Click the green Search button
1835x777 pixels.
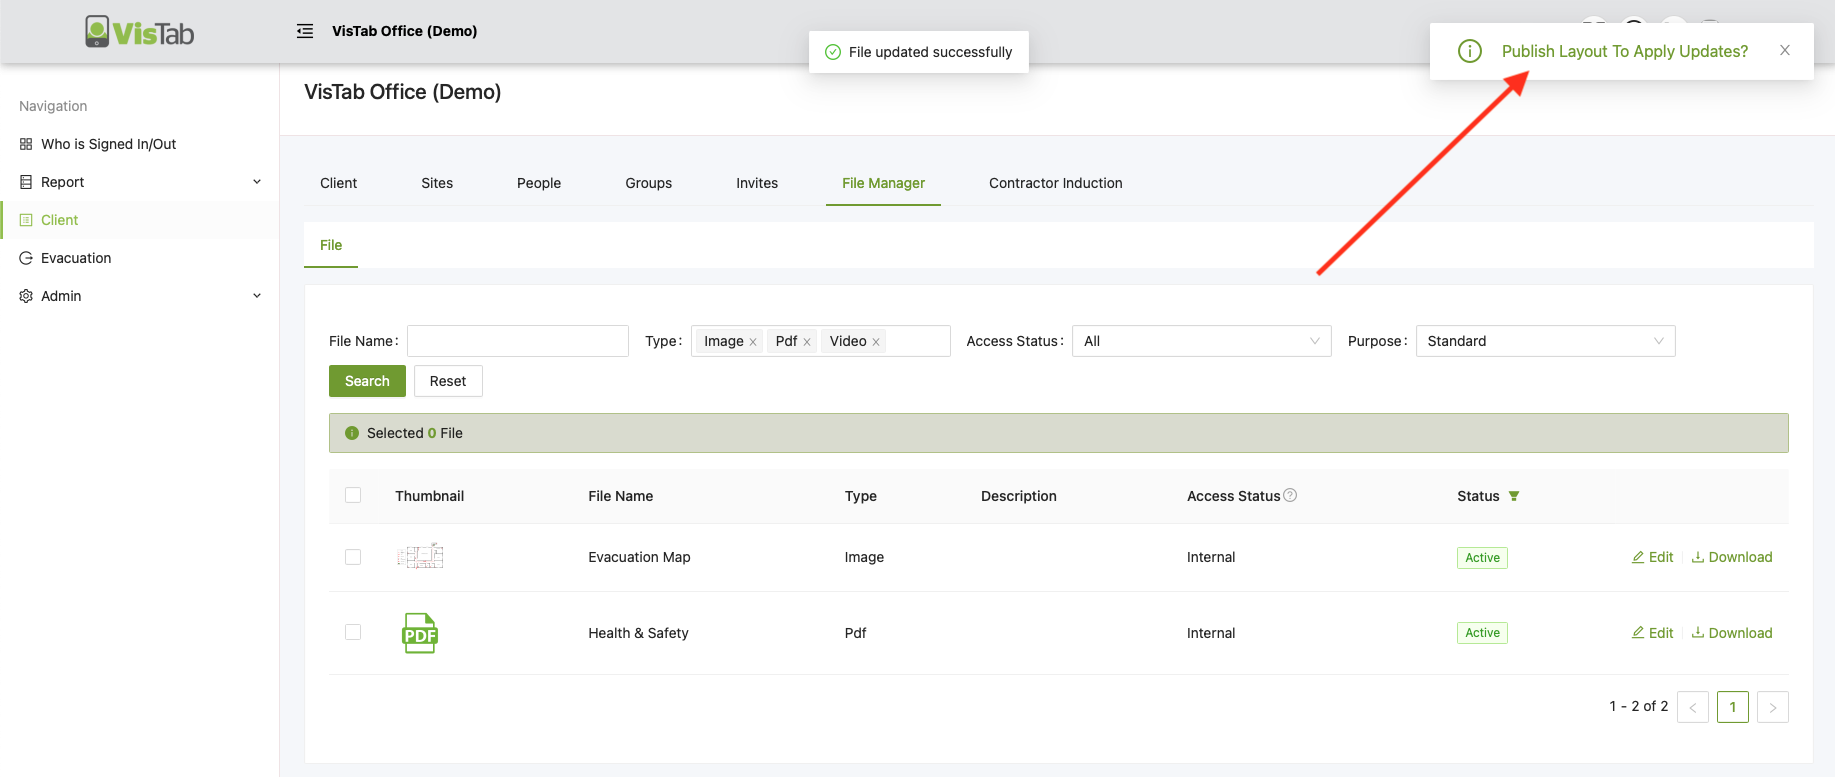coord(367,381)
